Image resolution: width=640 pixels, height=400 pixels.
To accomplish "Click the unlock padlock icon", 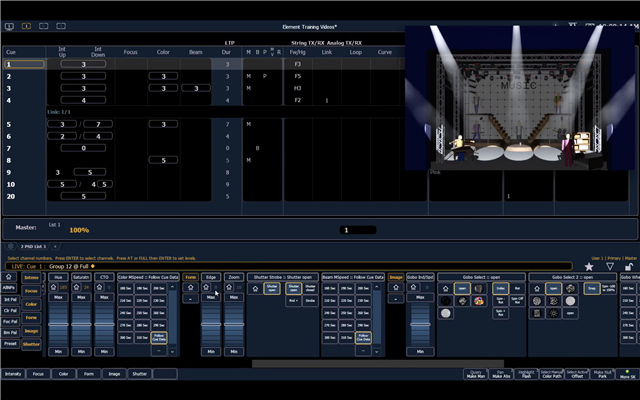I will (629, 267).
